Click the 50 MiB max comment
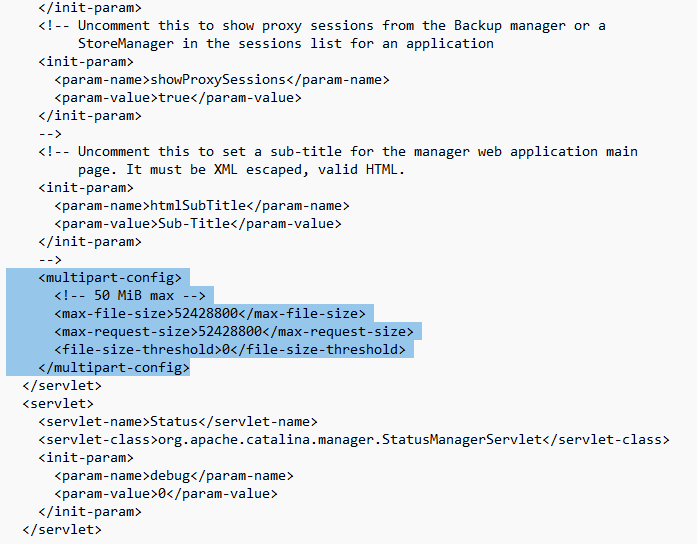697x544 pixels. (130, 296)
